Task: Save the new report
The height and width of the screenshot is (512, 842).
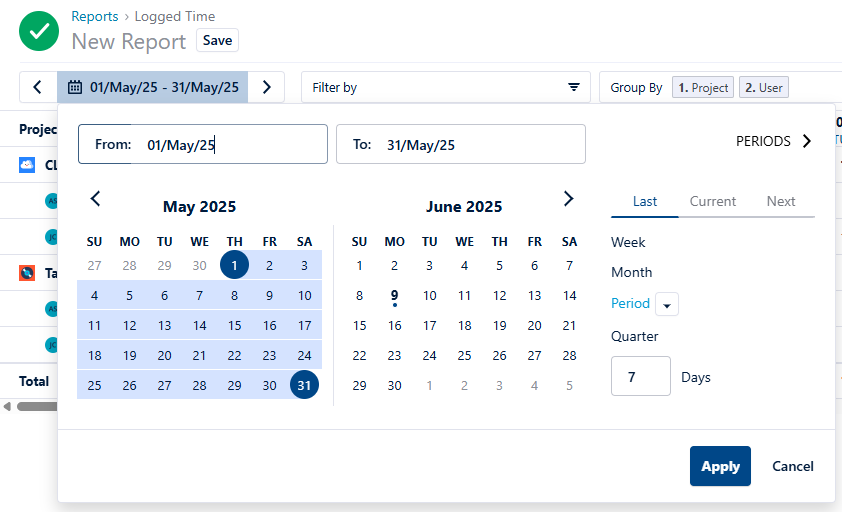Action: [x=217, y=41]
